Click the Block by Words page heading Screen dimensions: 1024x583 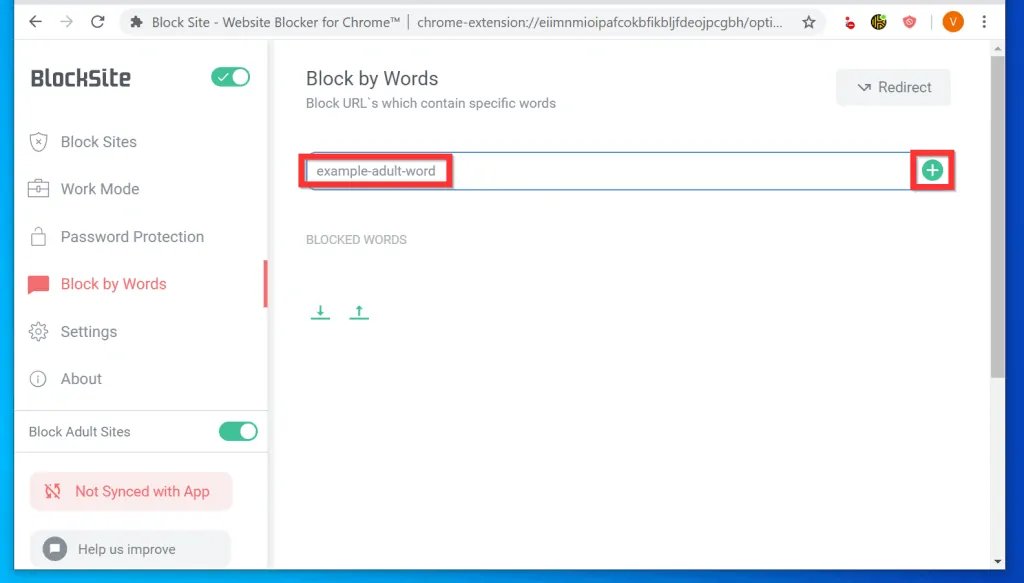tap(372, 78)
